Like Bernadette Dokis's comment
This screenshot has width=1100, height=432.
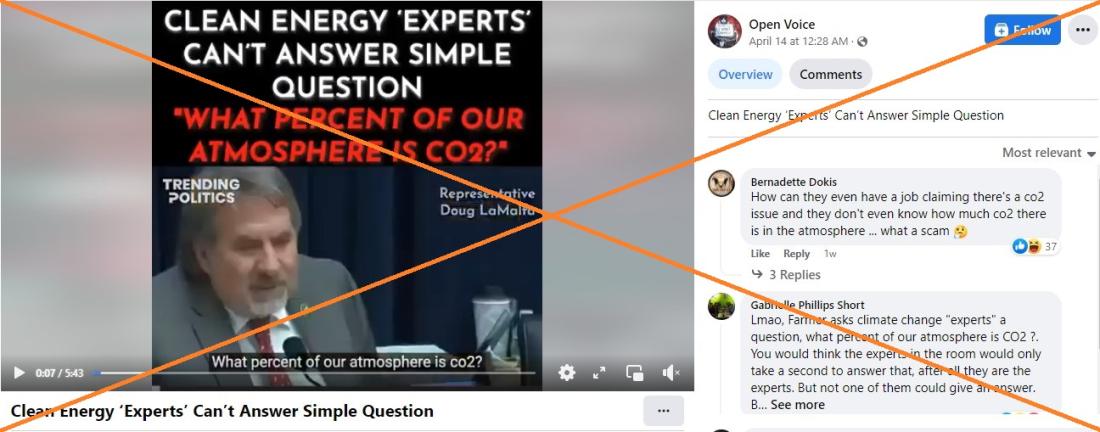(760, 254)
